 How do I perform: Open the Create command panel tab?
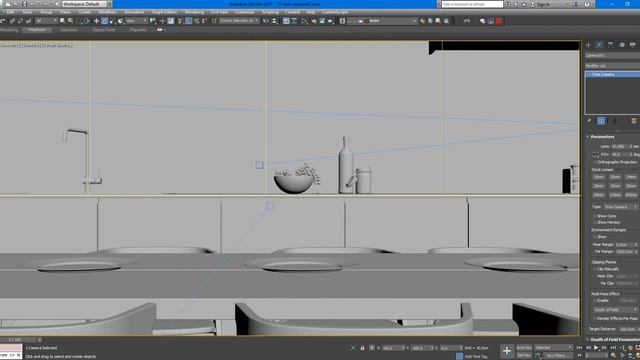click(588, 45)
